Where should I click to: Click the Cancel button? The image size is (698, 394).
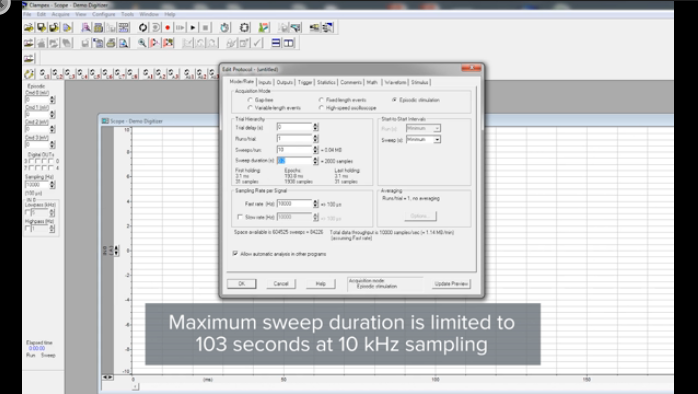(x=281, y=284)
